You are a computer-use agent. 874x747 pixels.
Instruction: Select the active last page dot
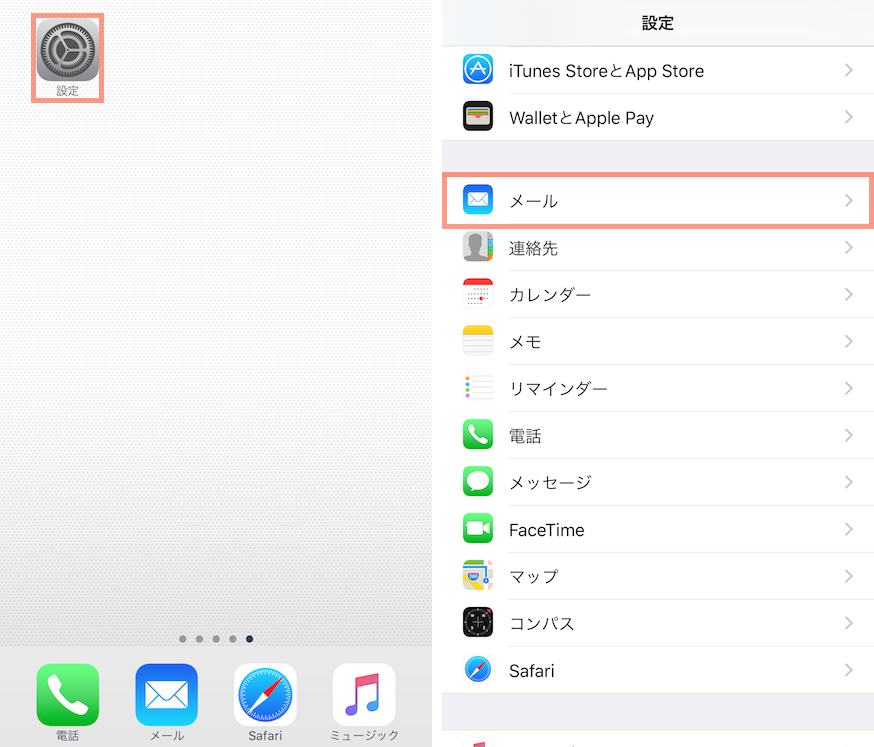(x=250, y=639)
